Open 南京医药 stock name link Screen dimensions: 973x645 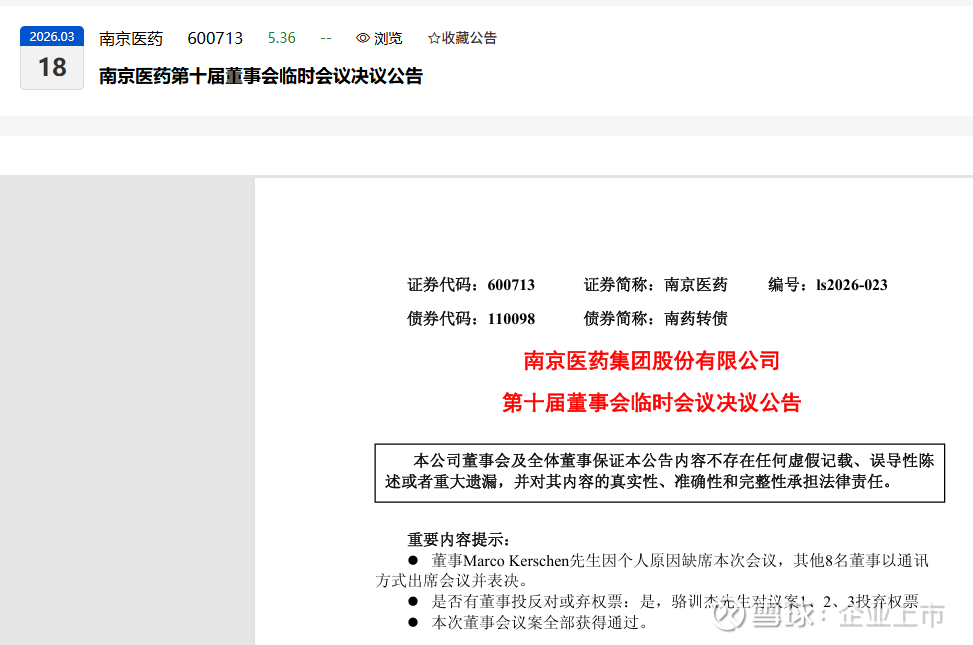coord(131,38)
